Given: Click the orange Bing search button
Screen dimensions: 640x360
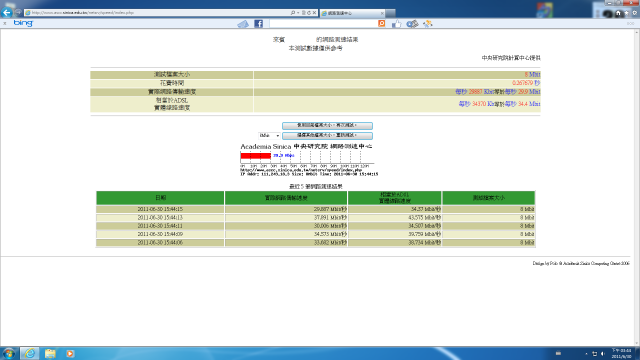Looking at the screenshot, I should pyautogui.click(x=382, y=24).
